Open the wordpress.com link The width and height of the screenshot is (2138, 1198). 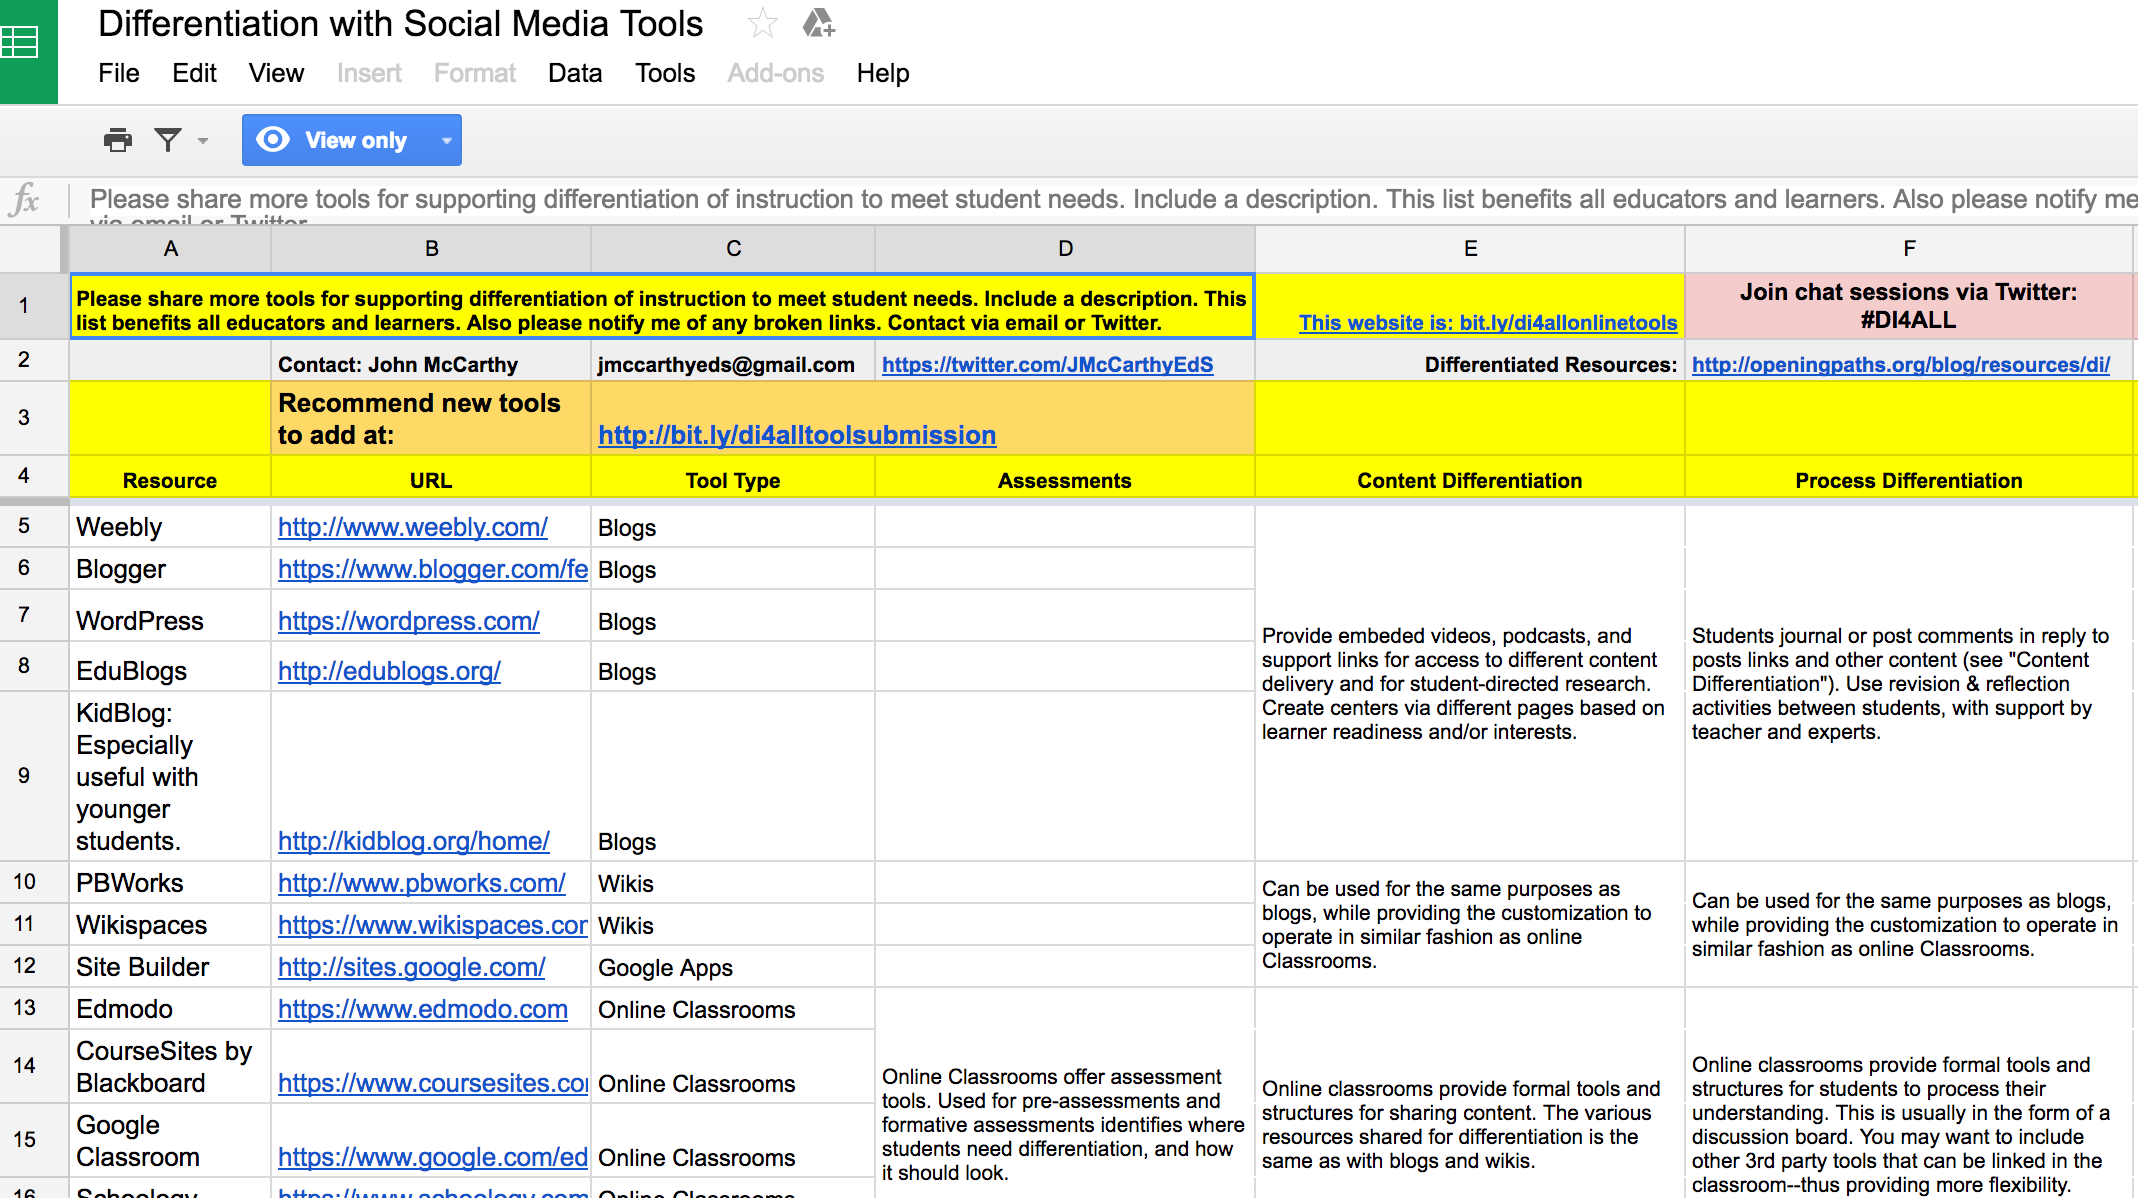(x=408, y=621)
